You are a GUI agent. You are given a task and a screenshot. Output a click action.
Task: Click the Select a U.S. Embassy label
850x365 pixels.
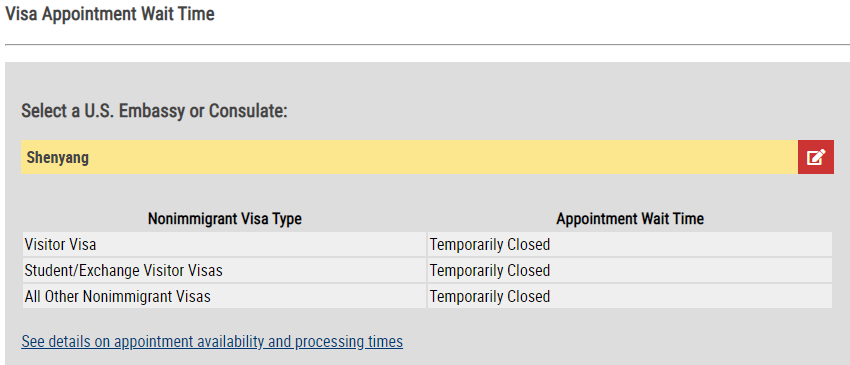tap(154, 111)
